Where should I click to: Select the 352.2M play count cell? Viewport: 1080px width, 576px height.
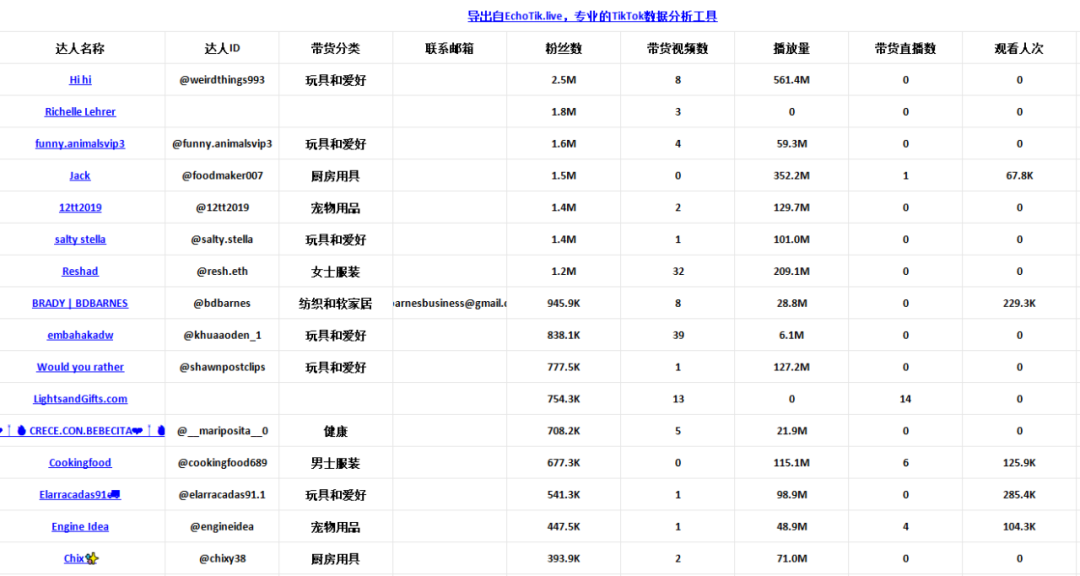(791, 176)
